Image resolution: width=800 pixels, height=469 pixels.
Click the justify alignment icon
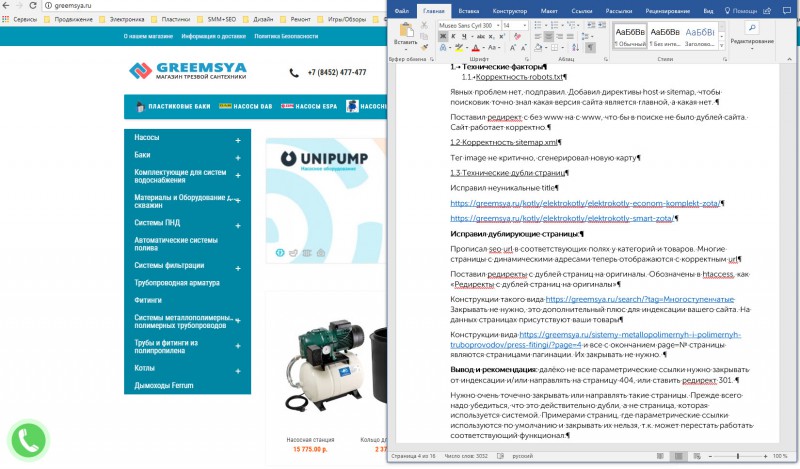[x=570, y=37]
